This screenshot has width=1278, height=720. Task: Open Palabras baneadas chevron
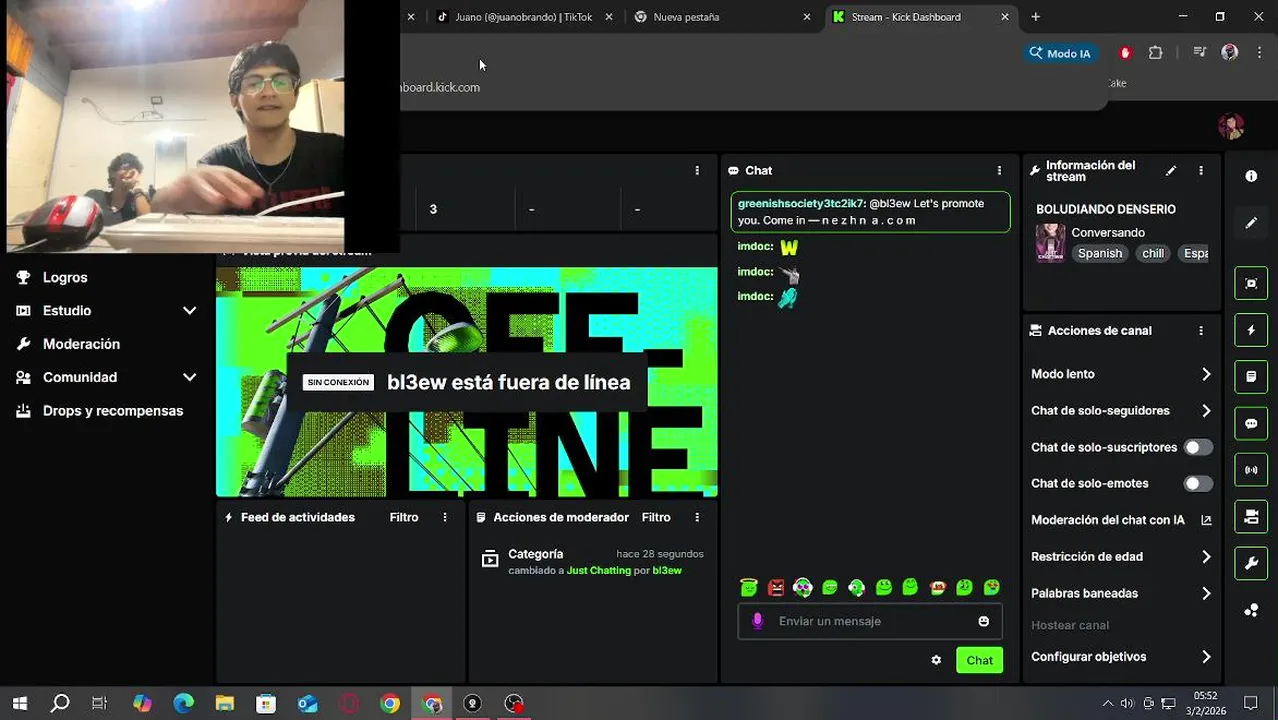click(x=1206, y=594)
